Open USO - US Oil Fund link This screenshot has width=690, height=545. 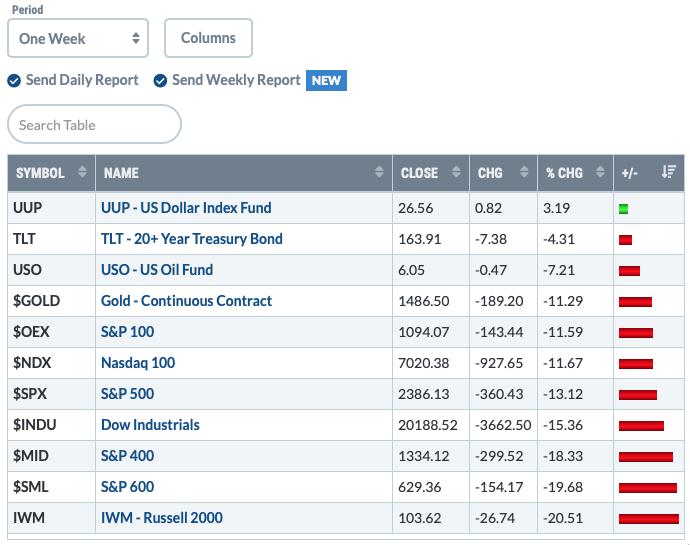157,269
